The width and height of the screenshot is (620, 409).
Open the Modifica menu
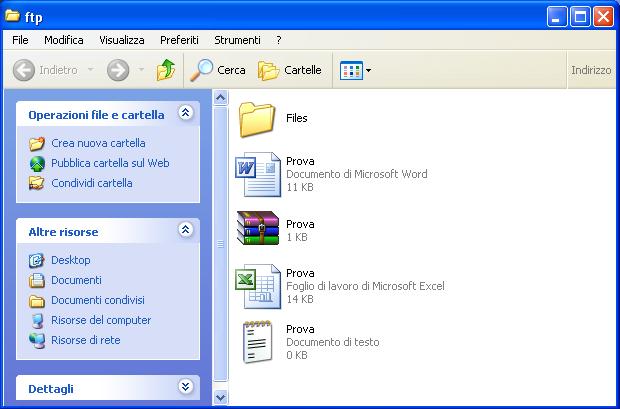click(64, 40)
